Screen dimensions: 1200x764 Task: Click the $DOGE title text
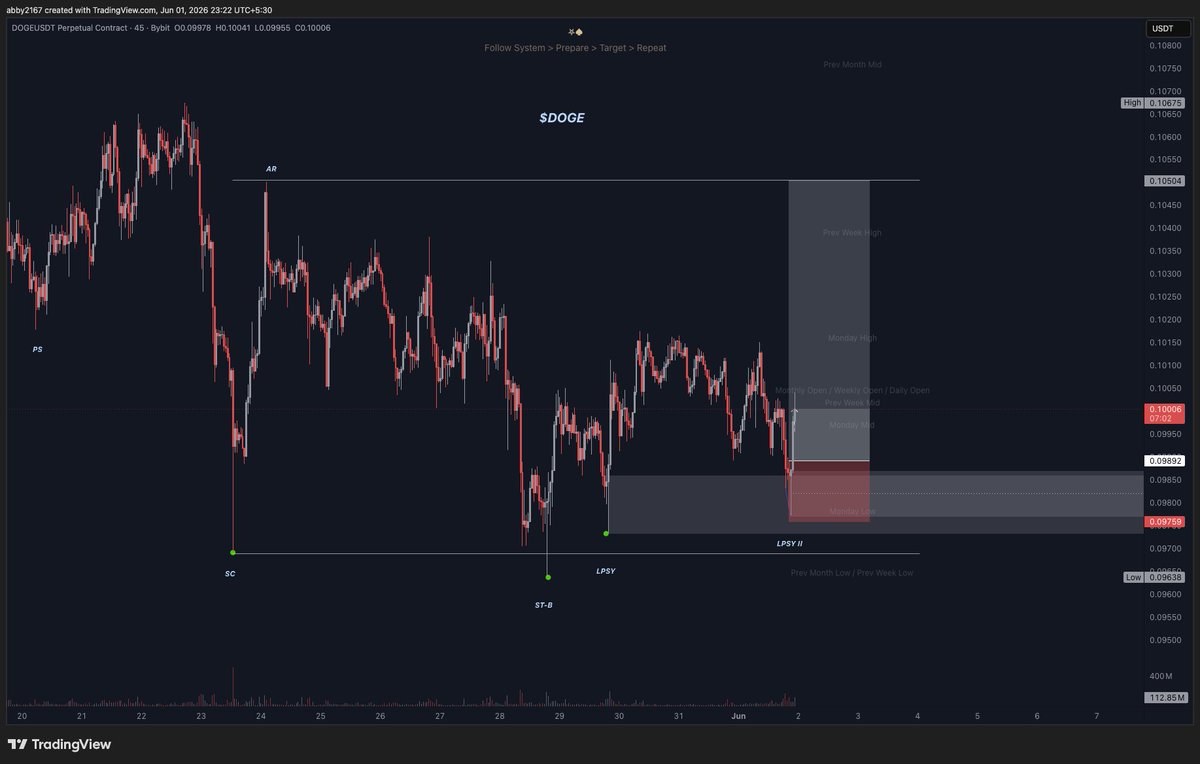[562, 118]
